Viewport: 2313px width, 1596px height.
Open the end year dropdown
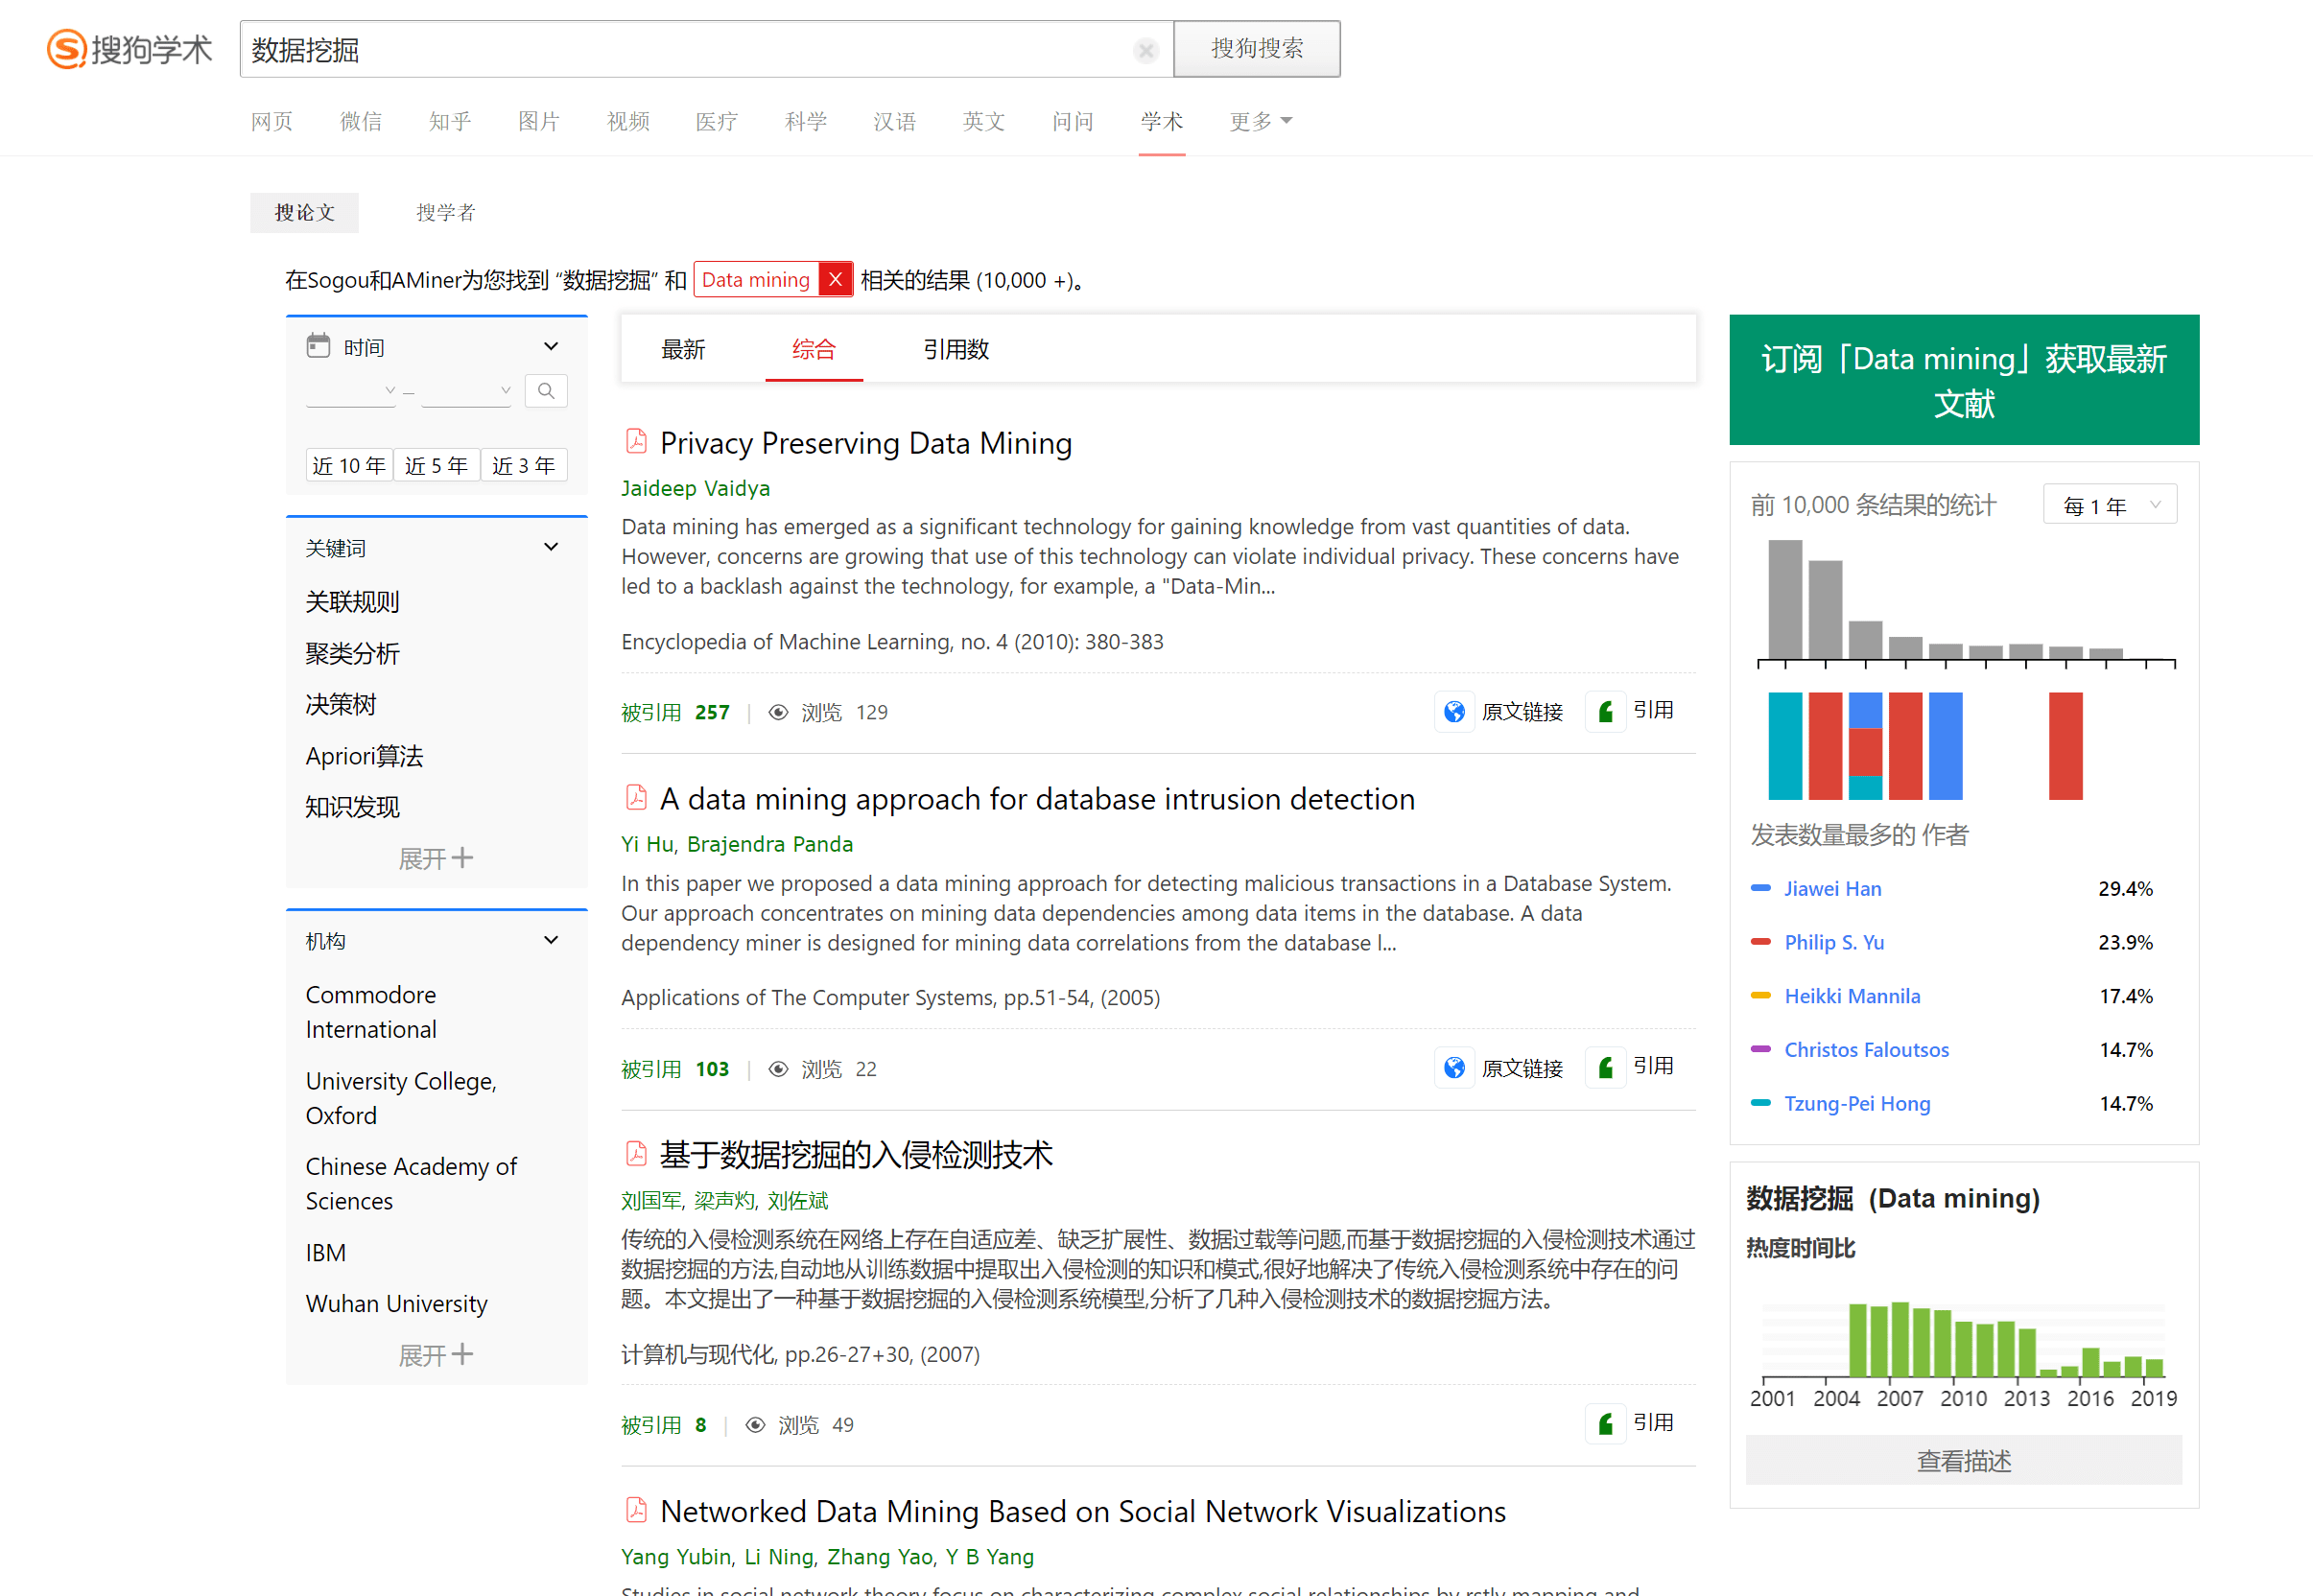click(467, 390)
